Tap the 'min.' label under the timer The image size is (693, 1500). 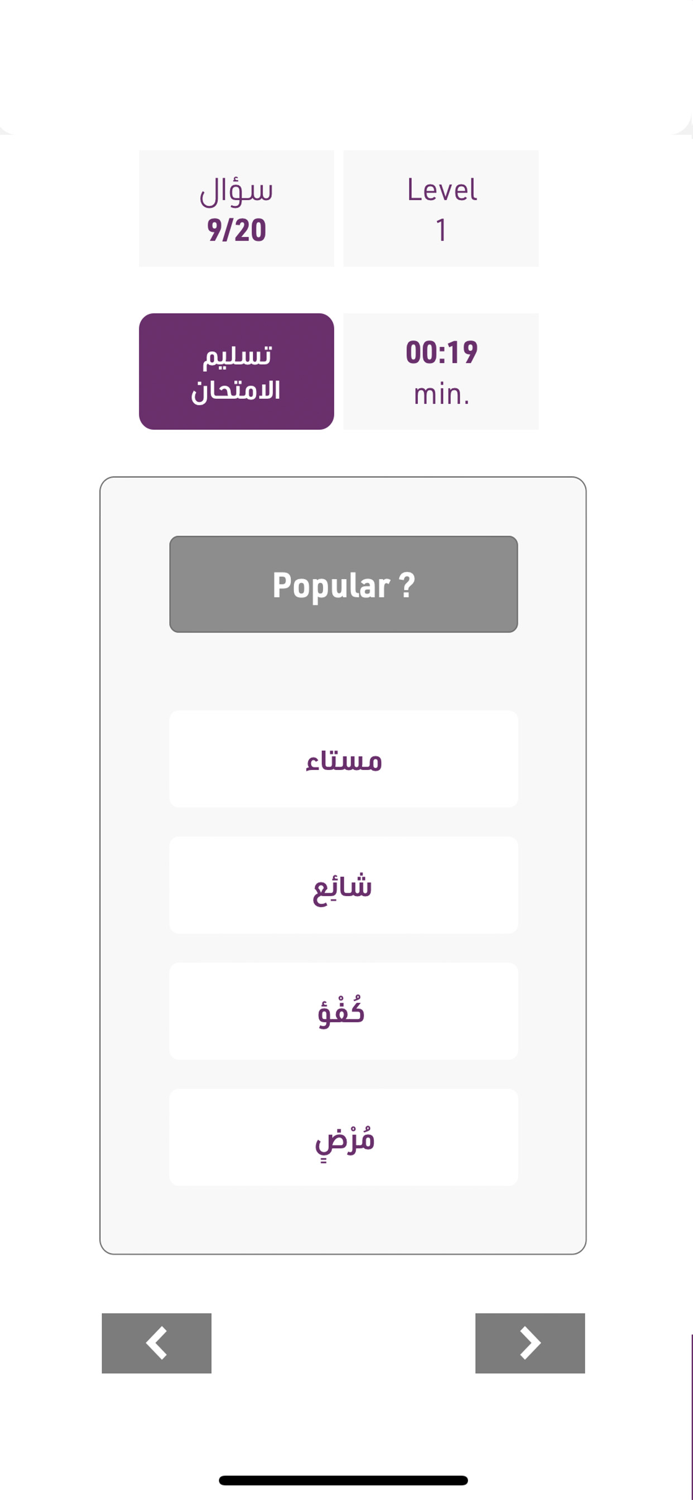[x=440, y=393]
